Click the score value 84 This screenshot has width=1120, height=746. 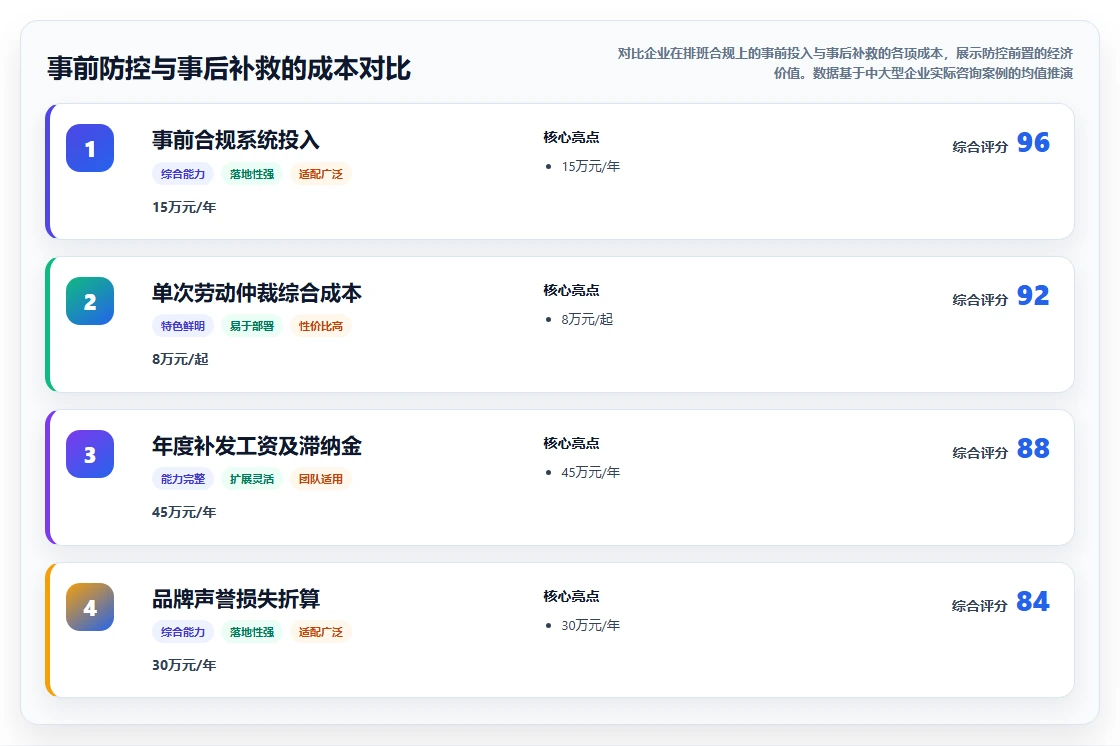(x=1033, y=601)
